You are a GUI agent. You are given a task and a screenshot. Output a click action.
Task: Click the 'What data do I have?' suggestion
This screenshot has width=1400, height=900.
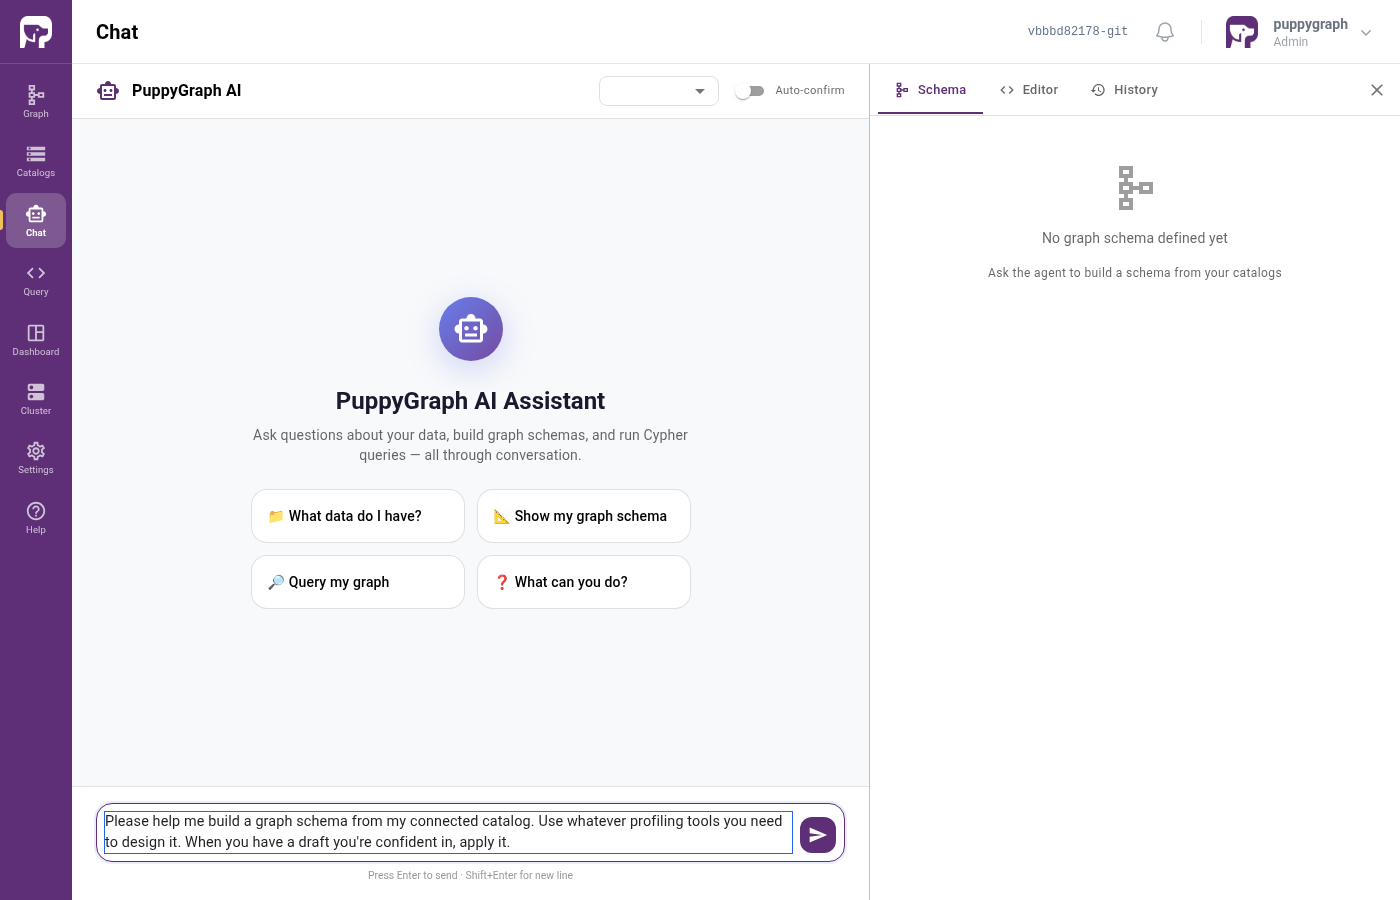pos(358,516)
